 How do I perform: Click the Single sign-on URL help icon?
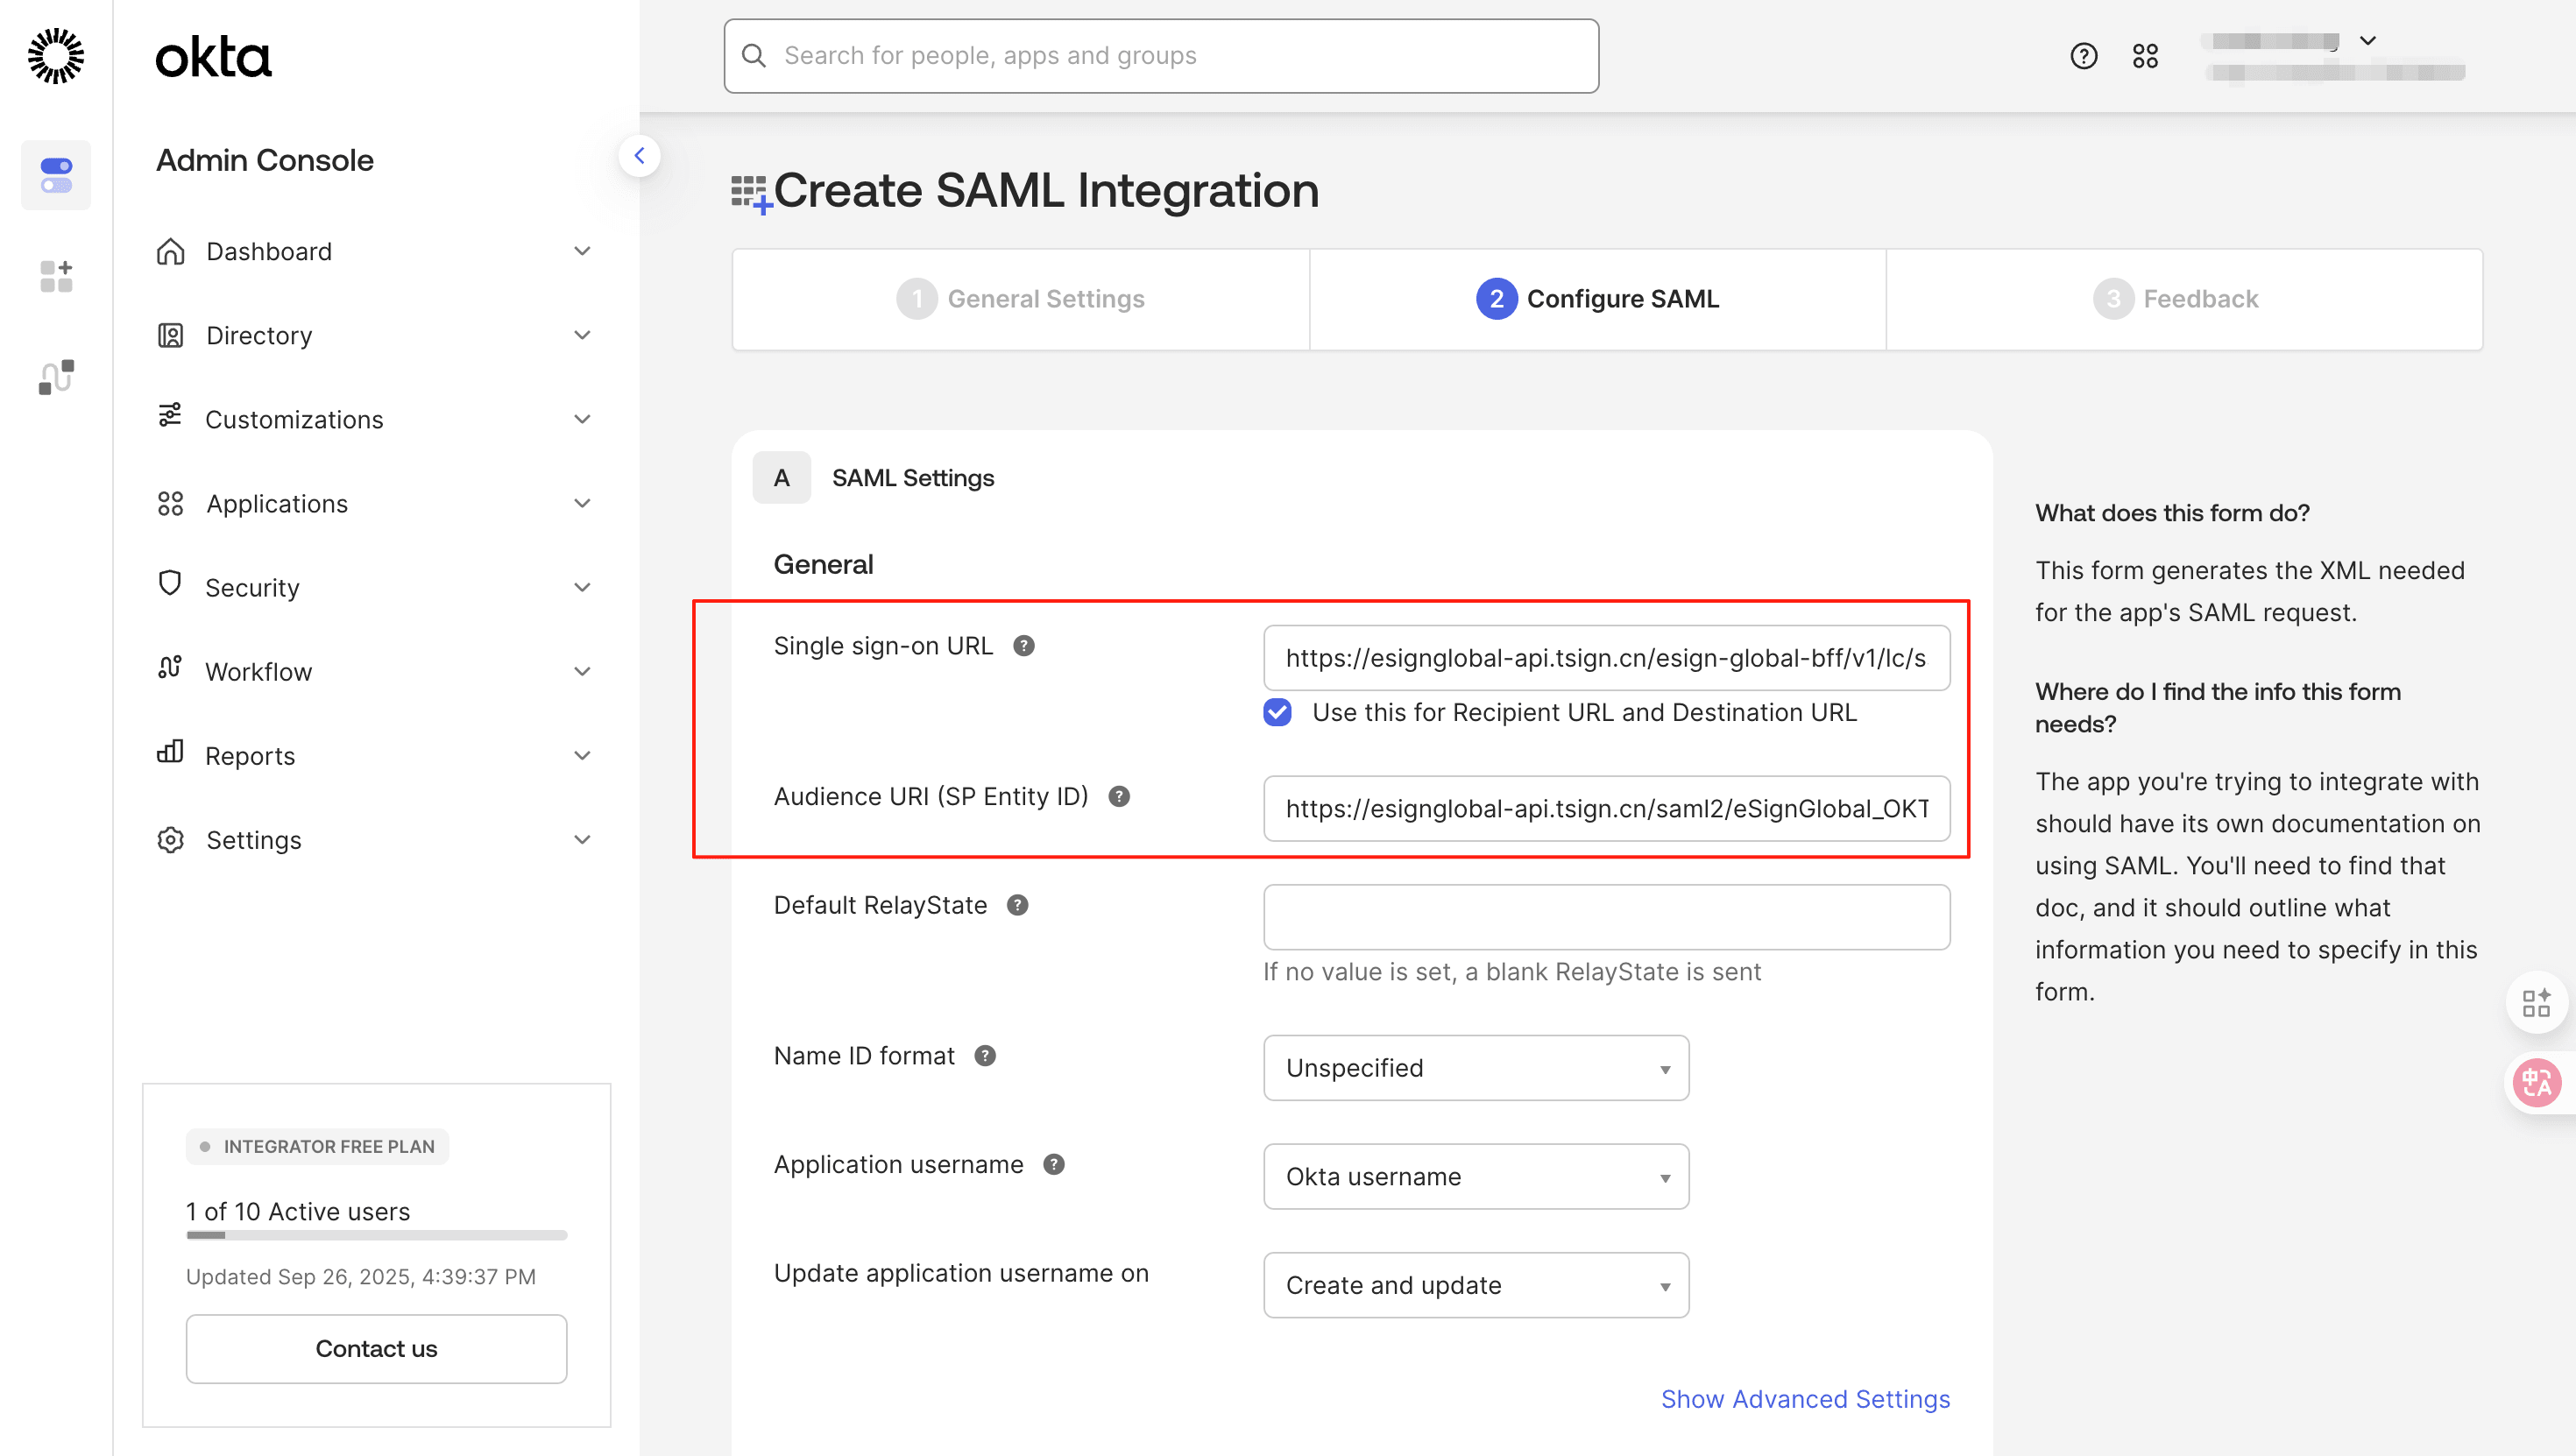pos(1023,646)
